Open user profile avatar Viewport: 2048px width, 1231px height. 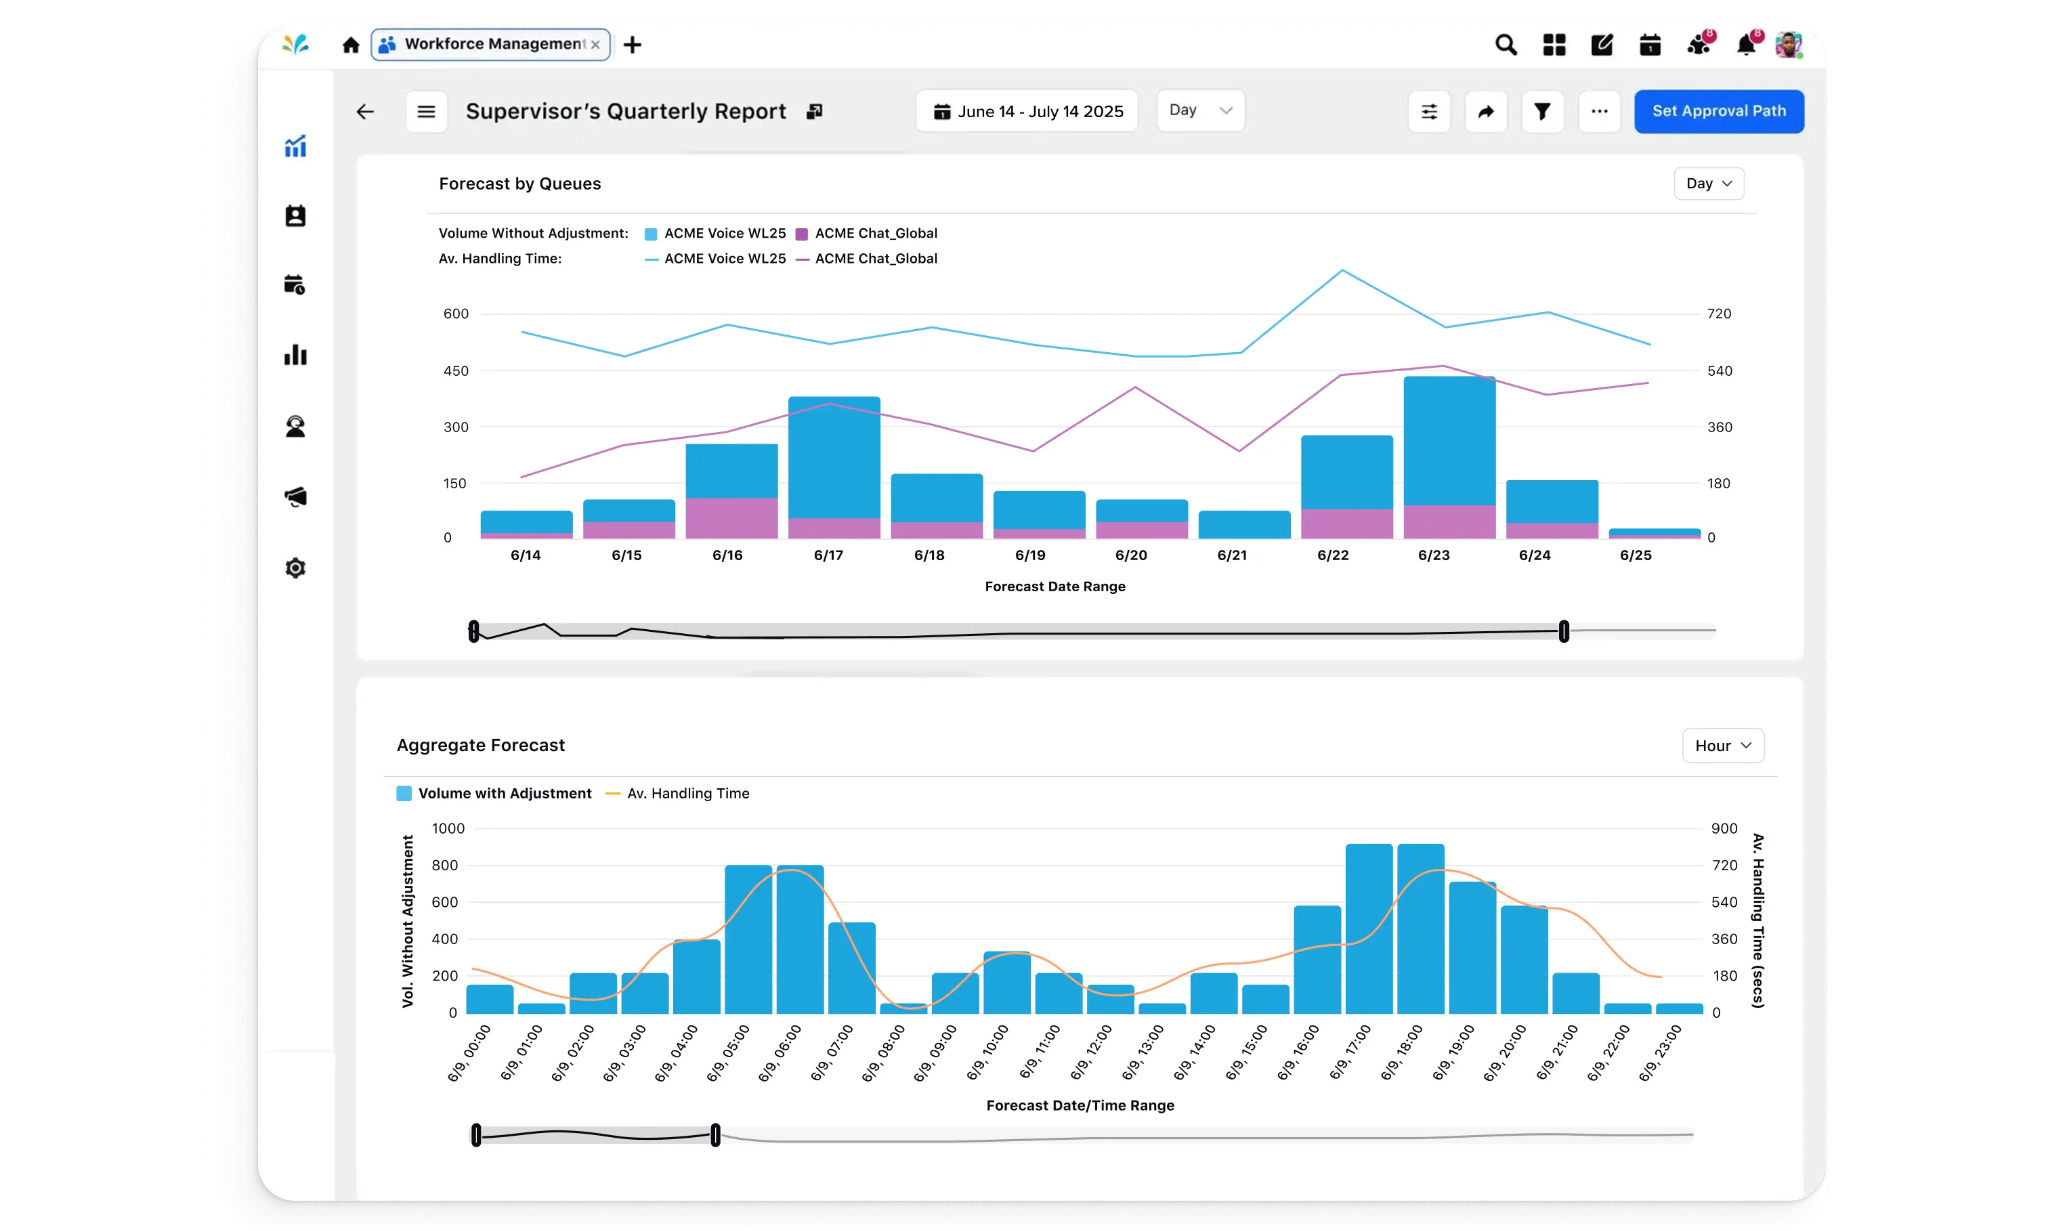[x=1789, y=45]
